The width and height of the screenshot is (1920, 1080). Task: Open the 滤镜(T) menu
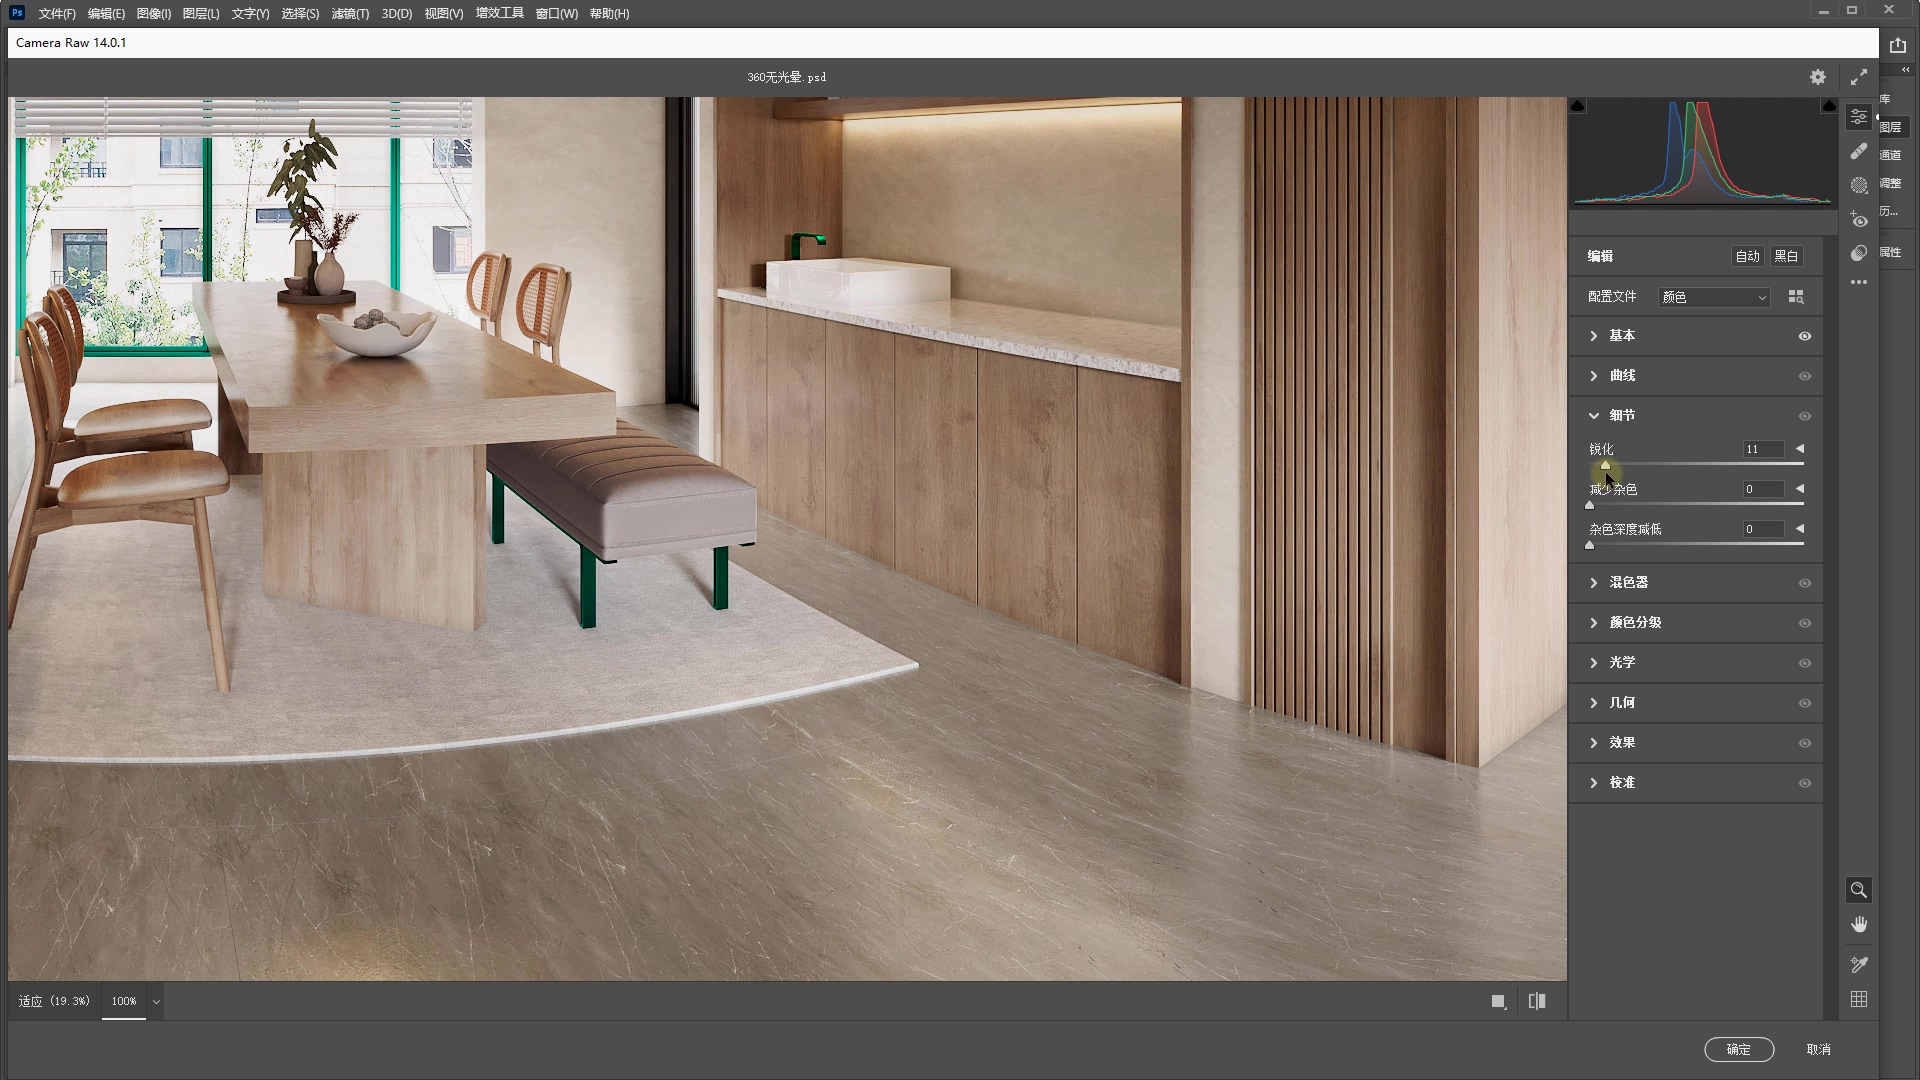point(349,13)
